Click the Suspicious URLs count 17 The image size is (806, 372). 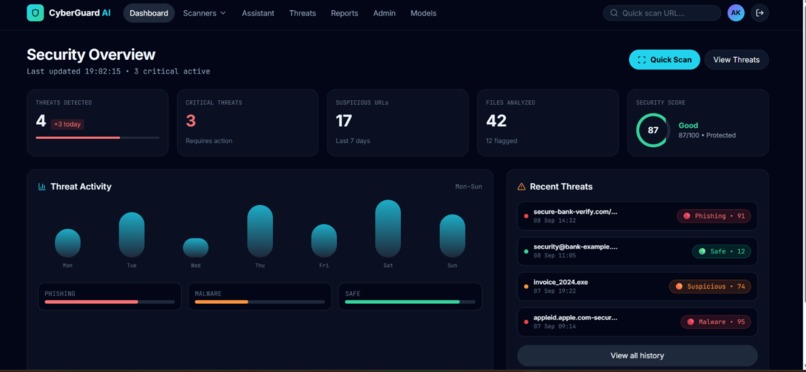(344, 121)
